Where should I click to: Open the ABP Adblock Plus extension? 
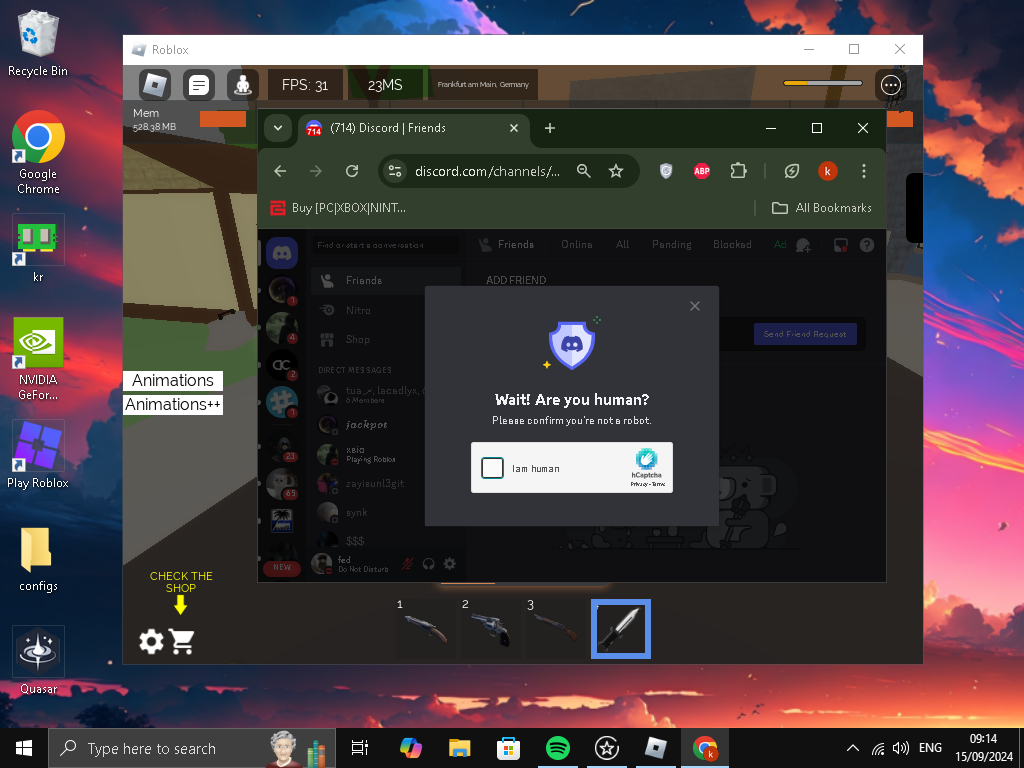(x=702, y=171)
